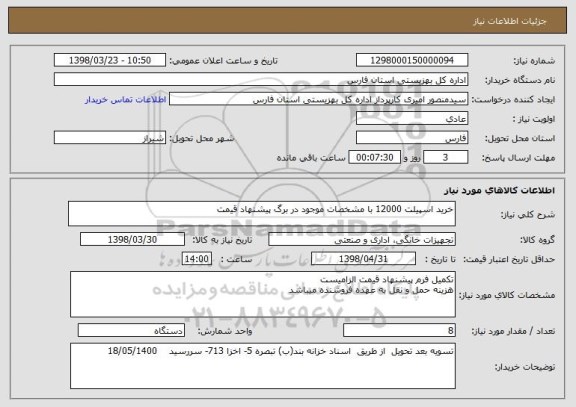Screen dimensions: 576x407
Task: Click the label تعداد / مقدار مورد نیاز
Action: [513, 331]
